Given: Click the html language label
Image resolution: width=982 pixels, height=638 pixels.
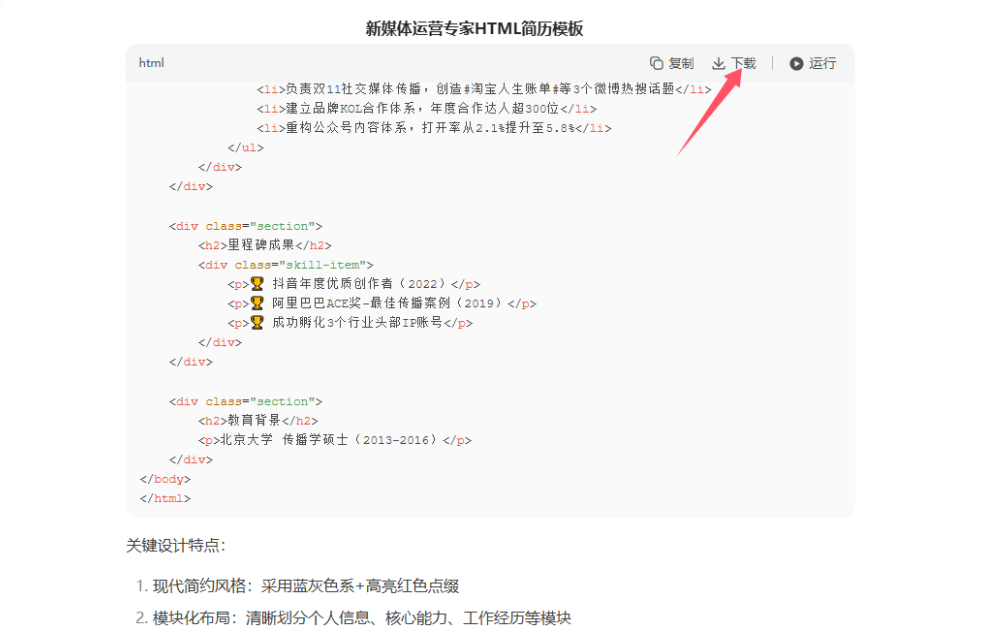Looking at the screenshot, I should [x=151, y=63].
